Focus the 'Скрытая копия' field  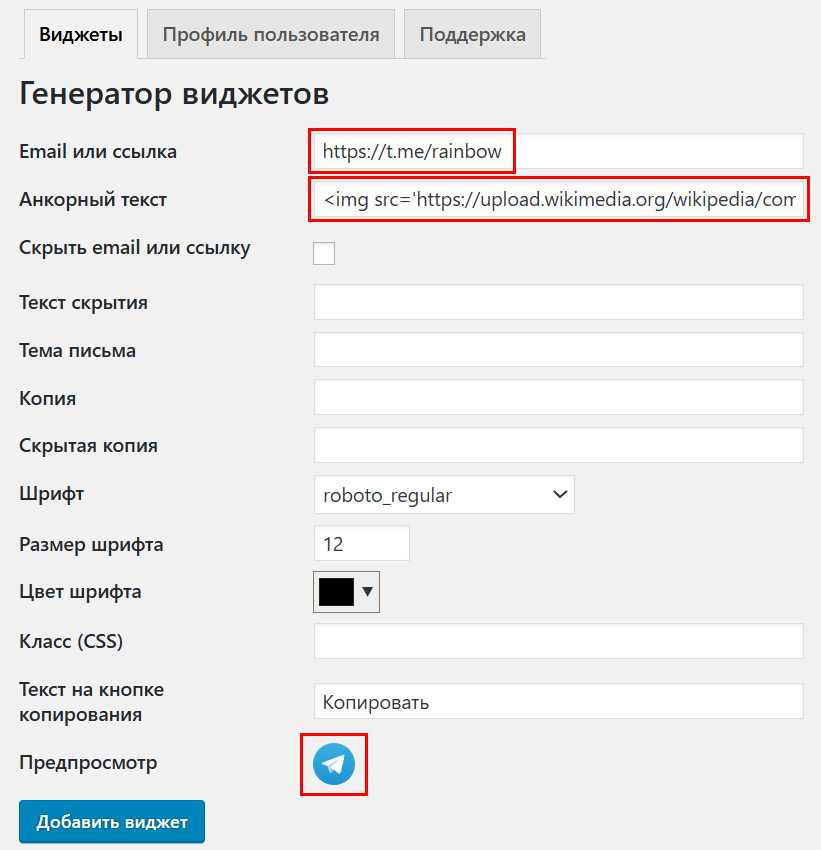point(558,446)
